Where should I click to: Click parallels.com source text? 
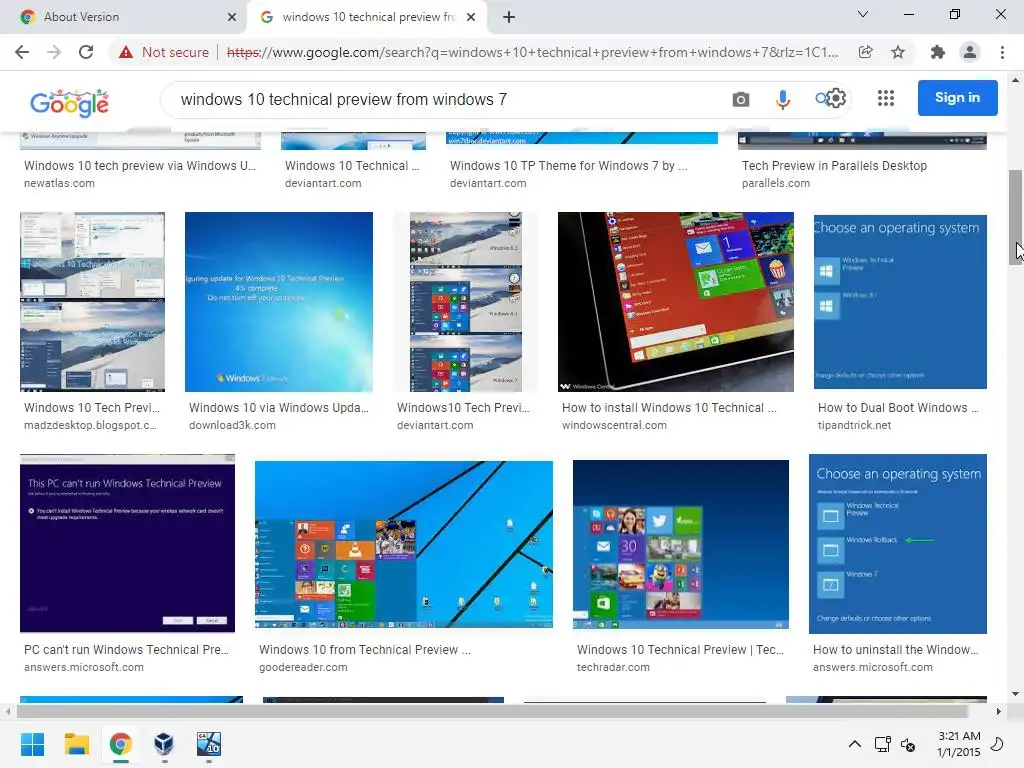click(x=775, y=184)
